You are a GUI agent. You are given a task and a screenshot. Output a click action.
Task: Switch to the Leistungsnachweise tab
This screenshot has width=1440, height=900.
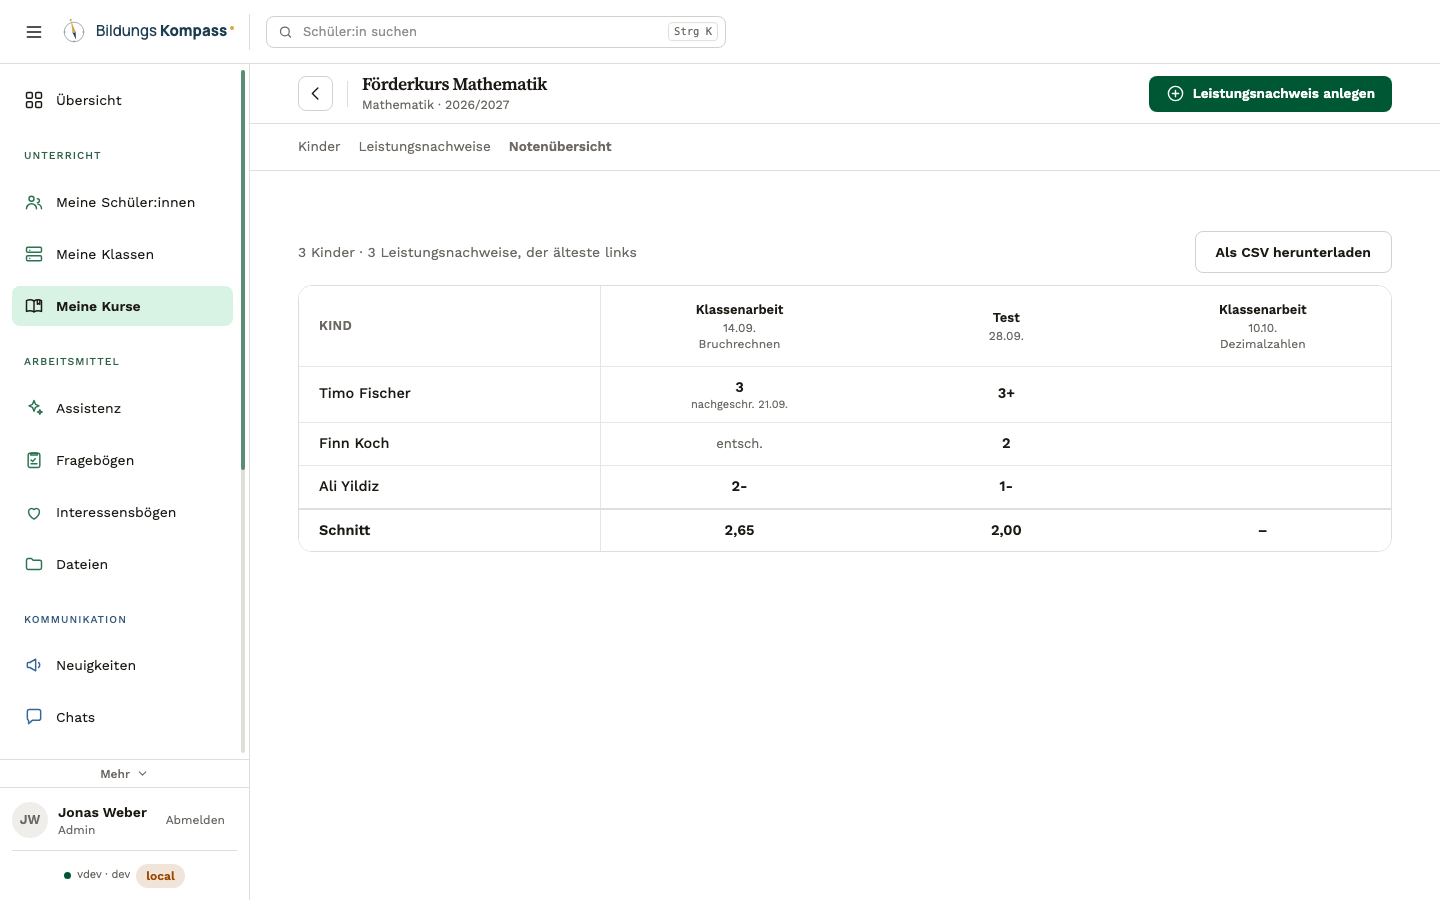[425, 147]
